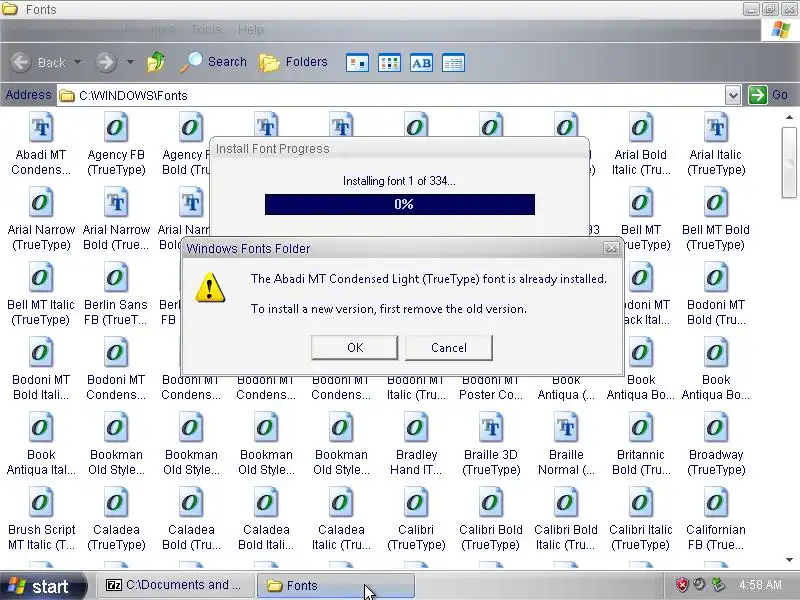Expand the Address bar dropdown

point(733,95)
